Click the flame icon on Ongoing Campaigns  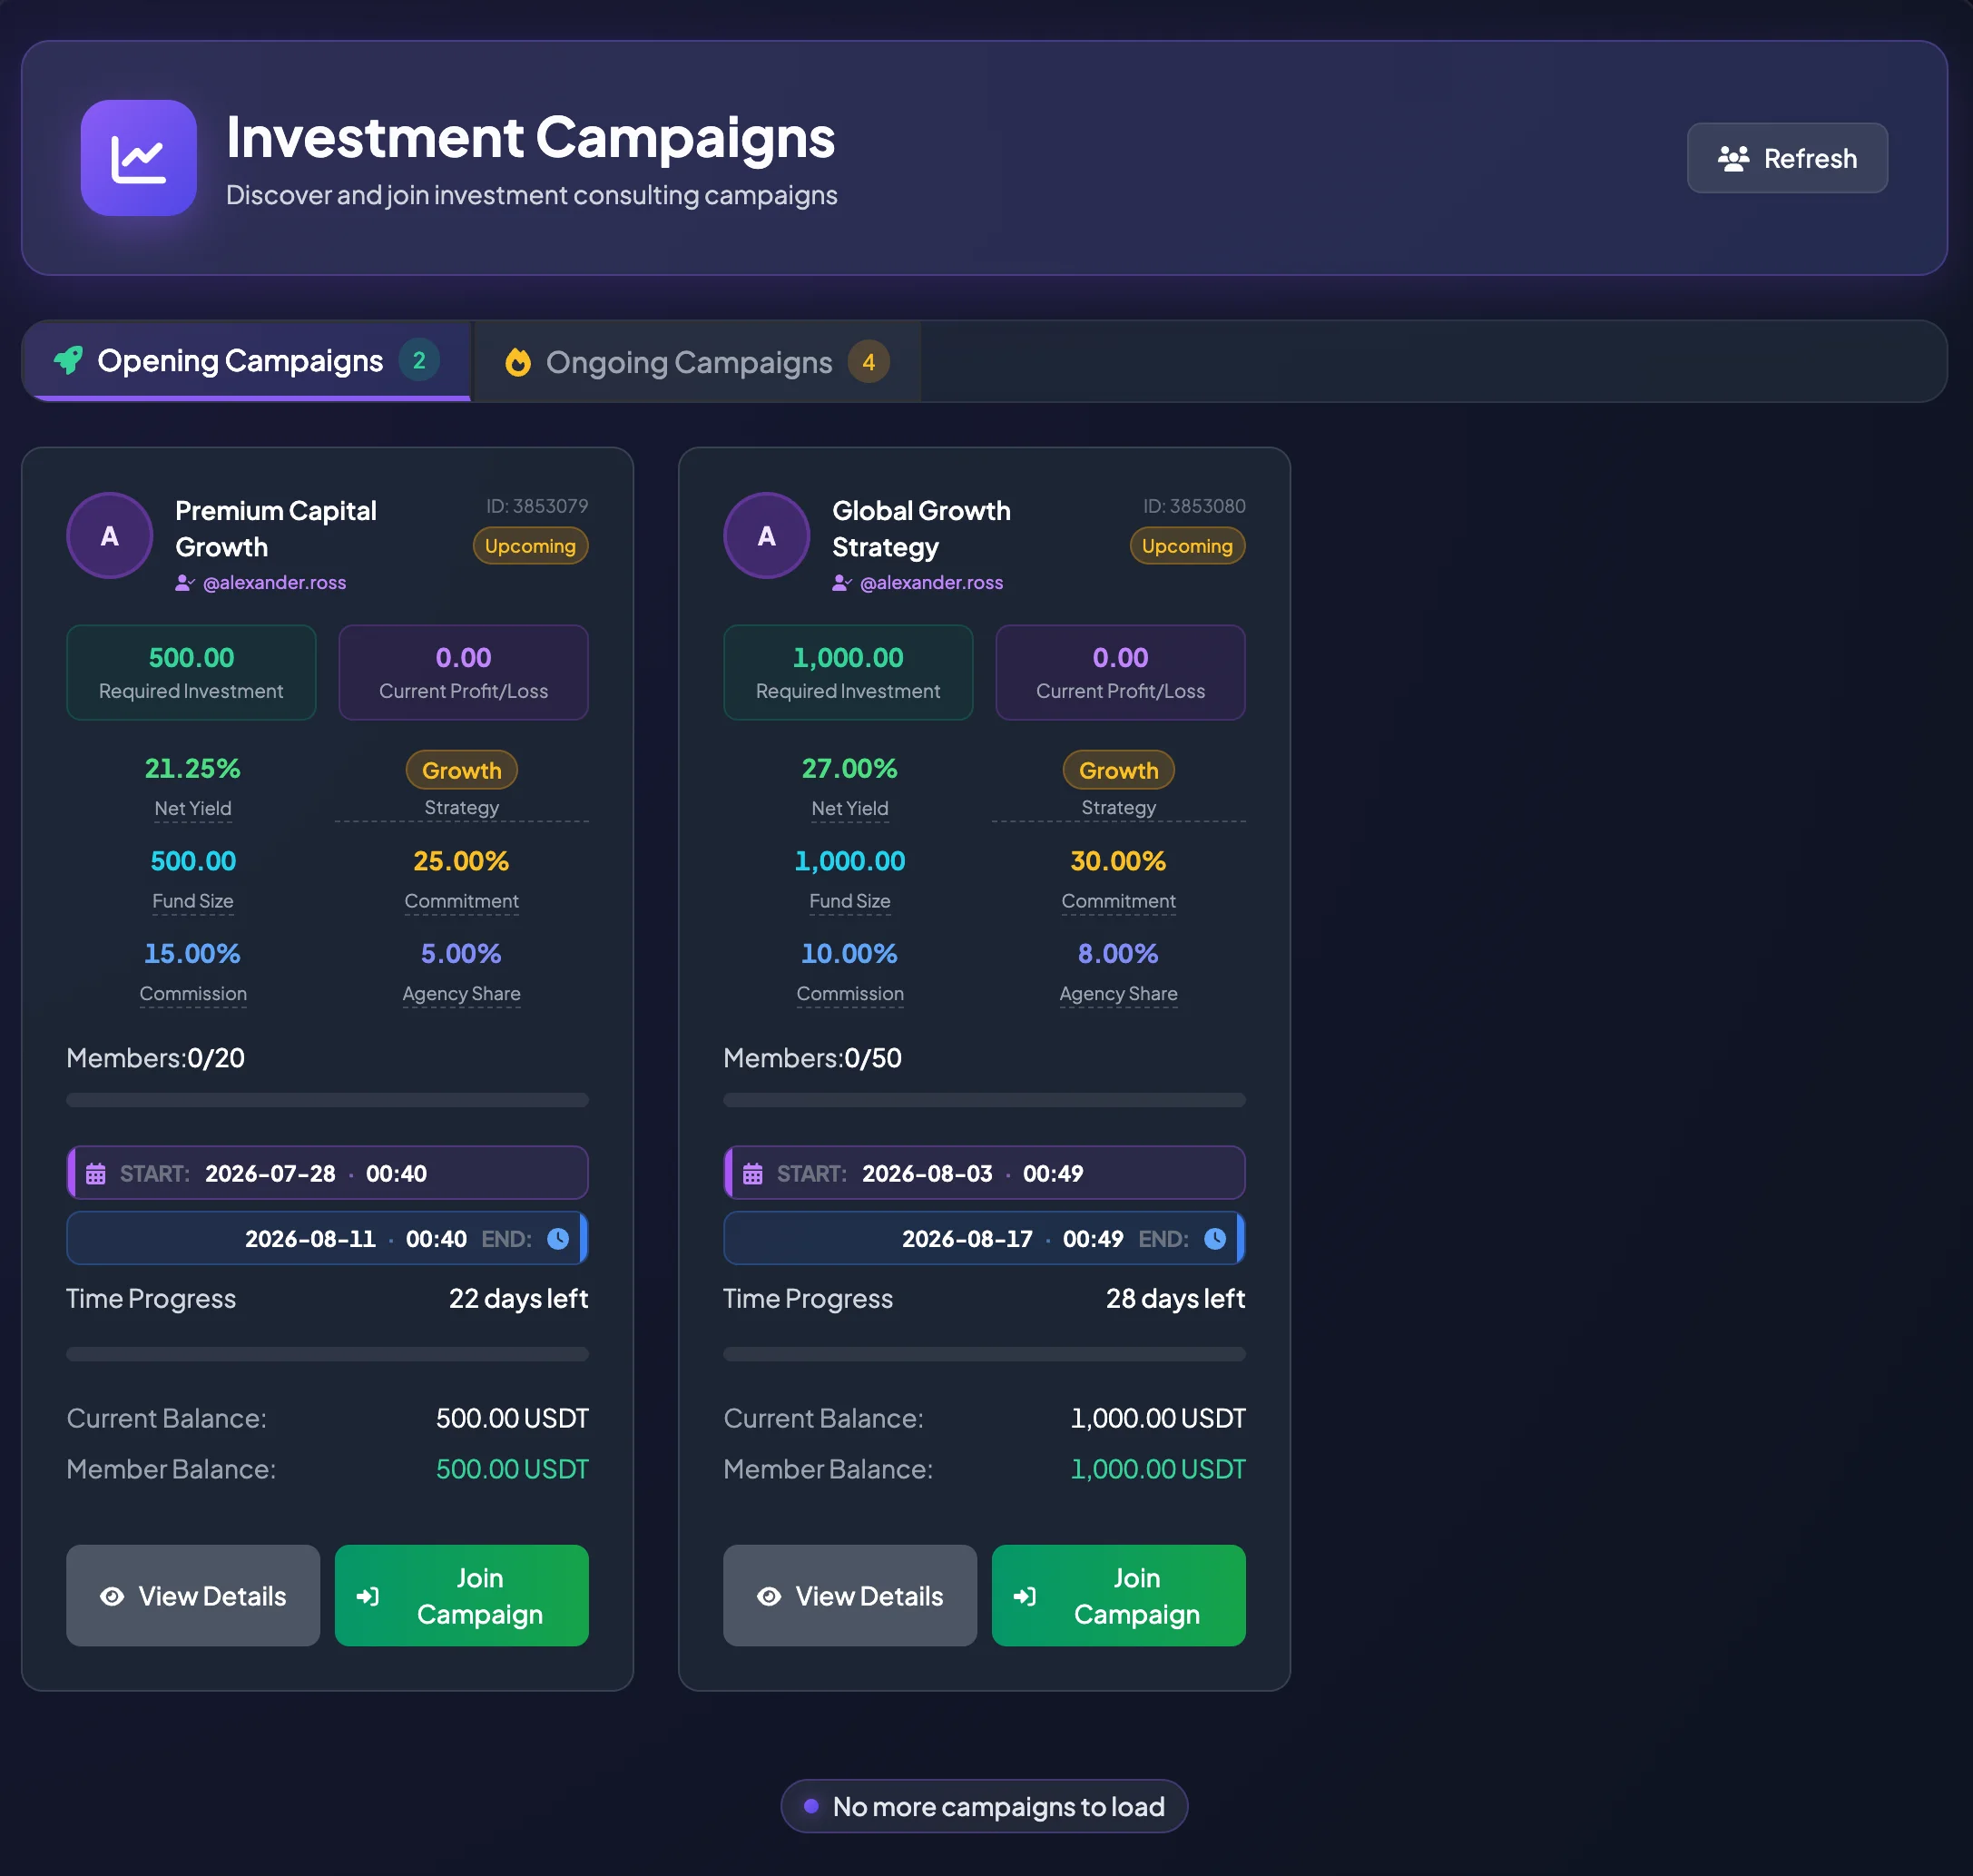(x=518, y=362)
